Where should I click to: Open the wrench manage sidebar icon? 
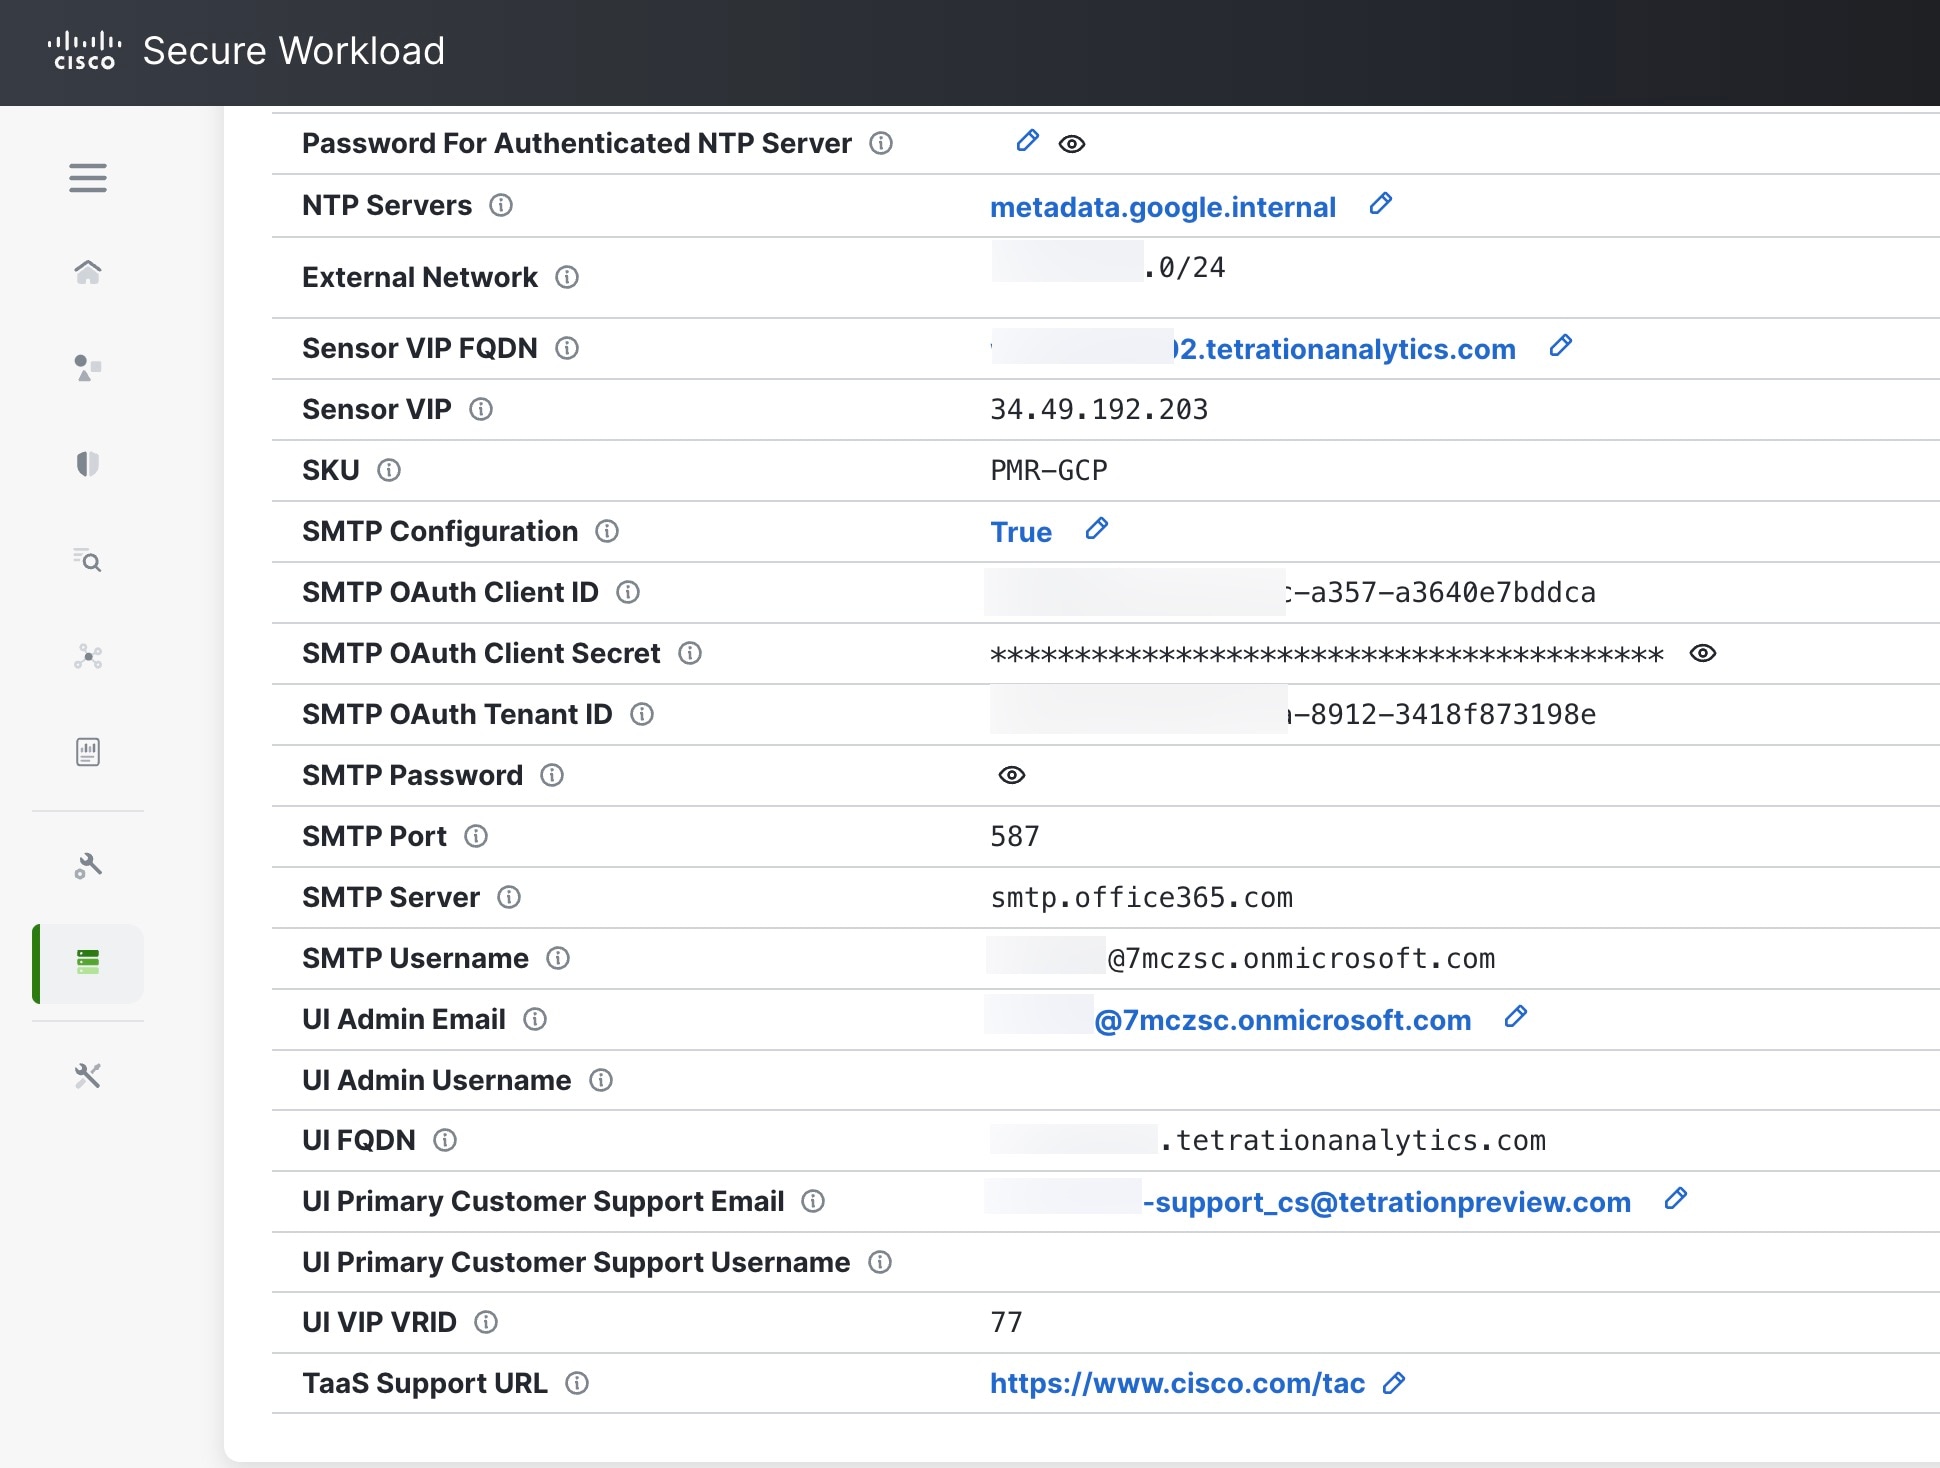click(x=88, y=865)
